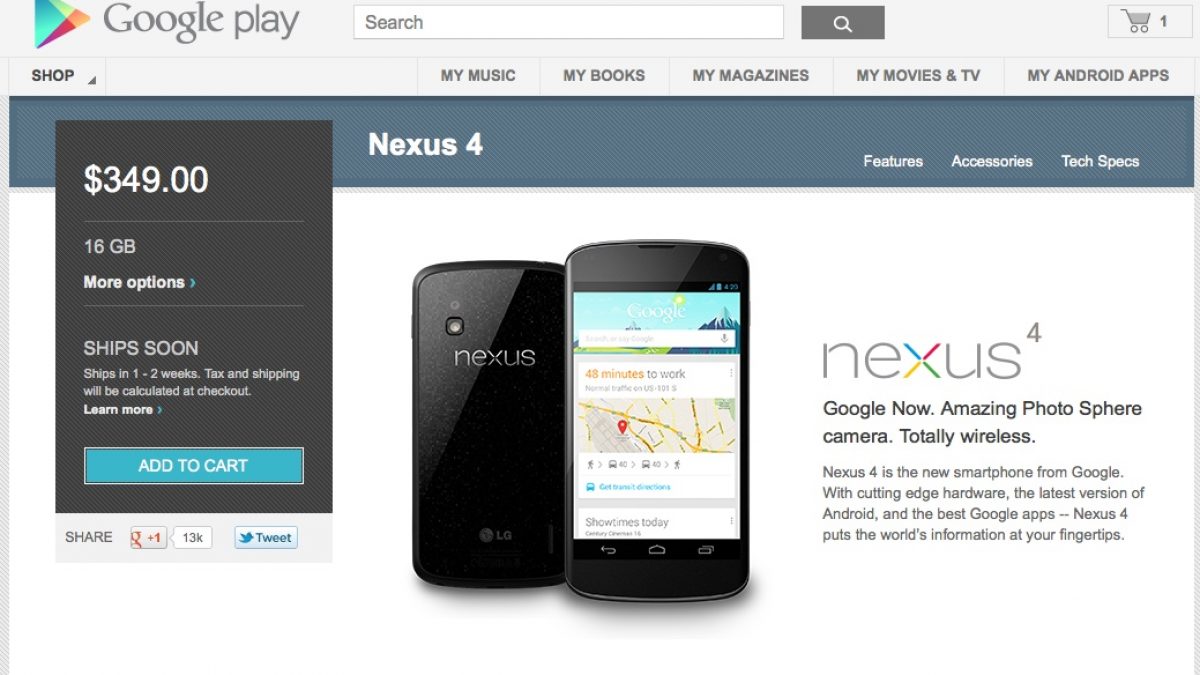Click the Nexus 4 back view image
The height and width of the screenshot is (675, 1200).
[488, 423]
